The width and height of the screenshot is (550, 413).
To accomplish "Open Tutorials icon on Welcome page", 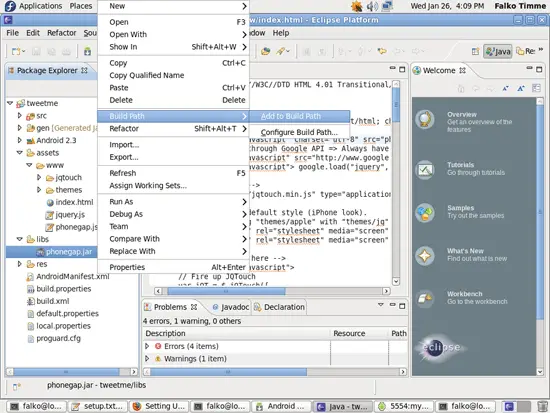I will [425, 170].
